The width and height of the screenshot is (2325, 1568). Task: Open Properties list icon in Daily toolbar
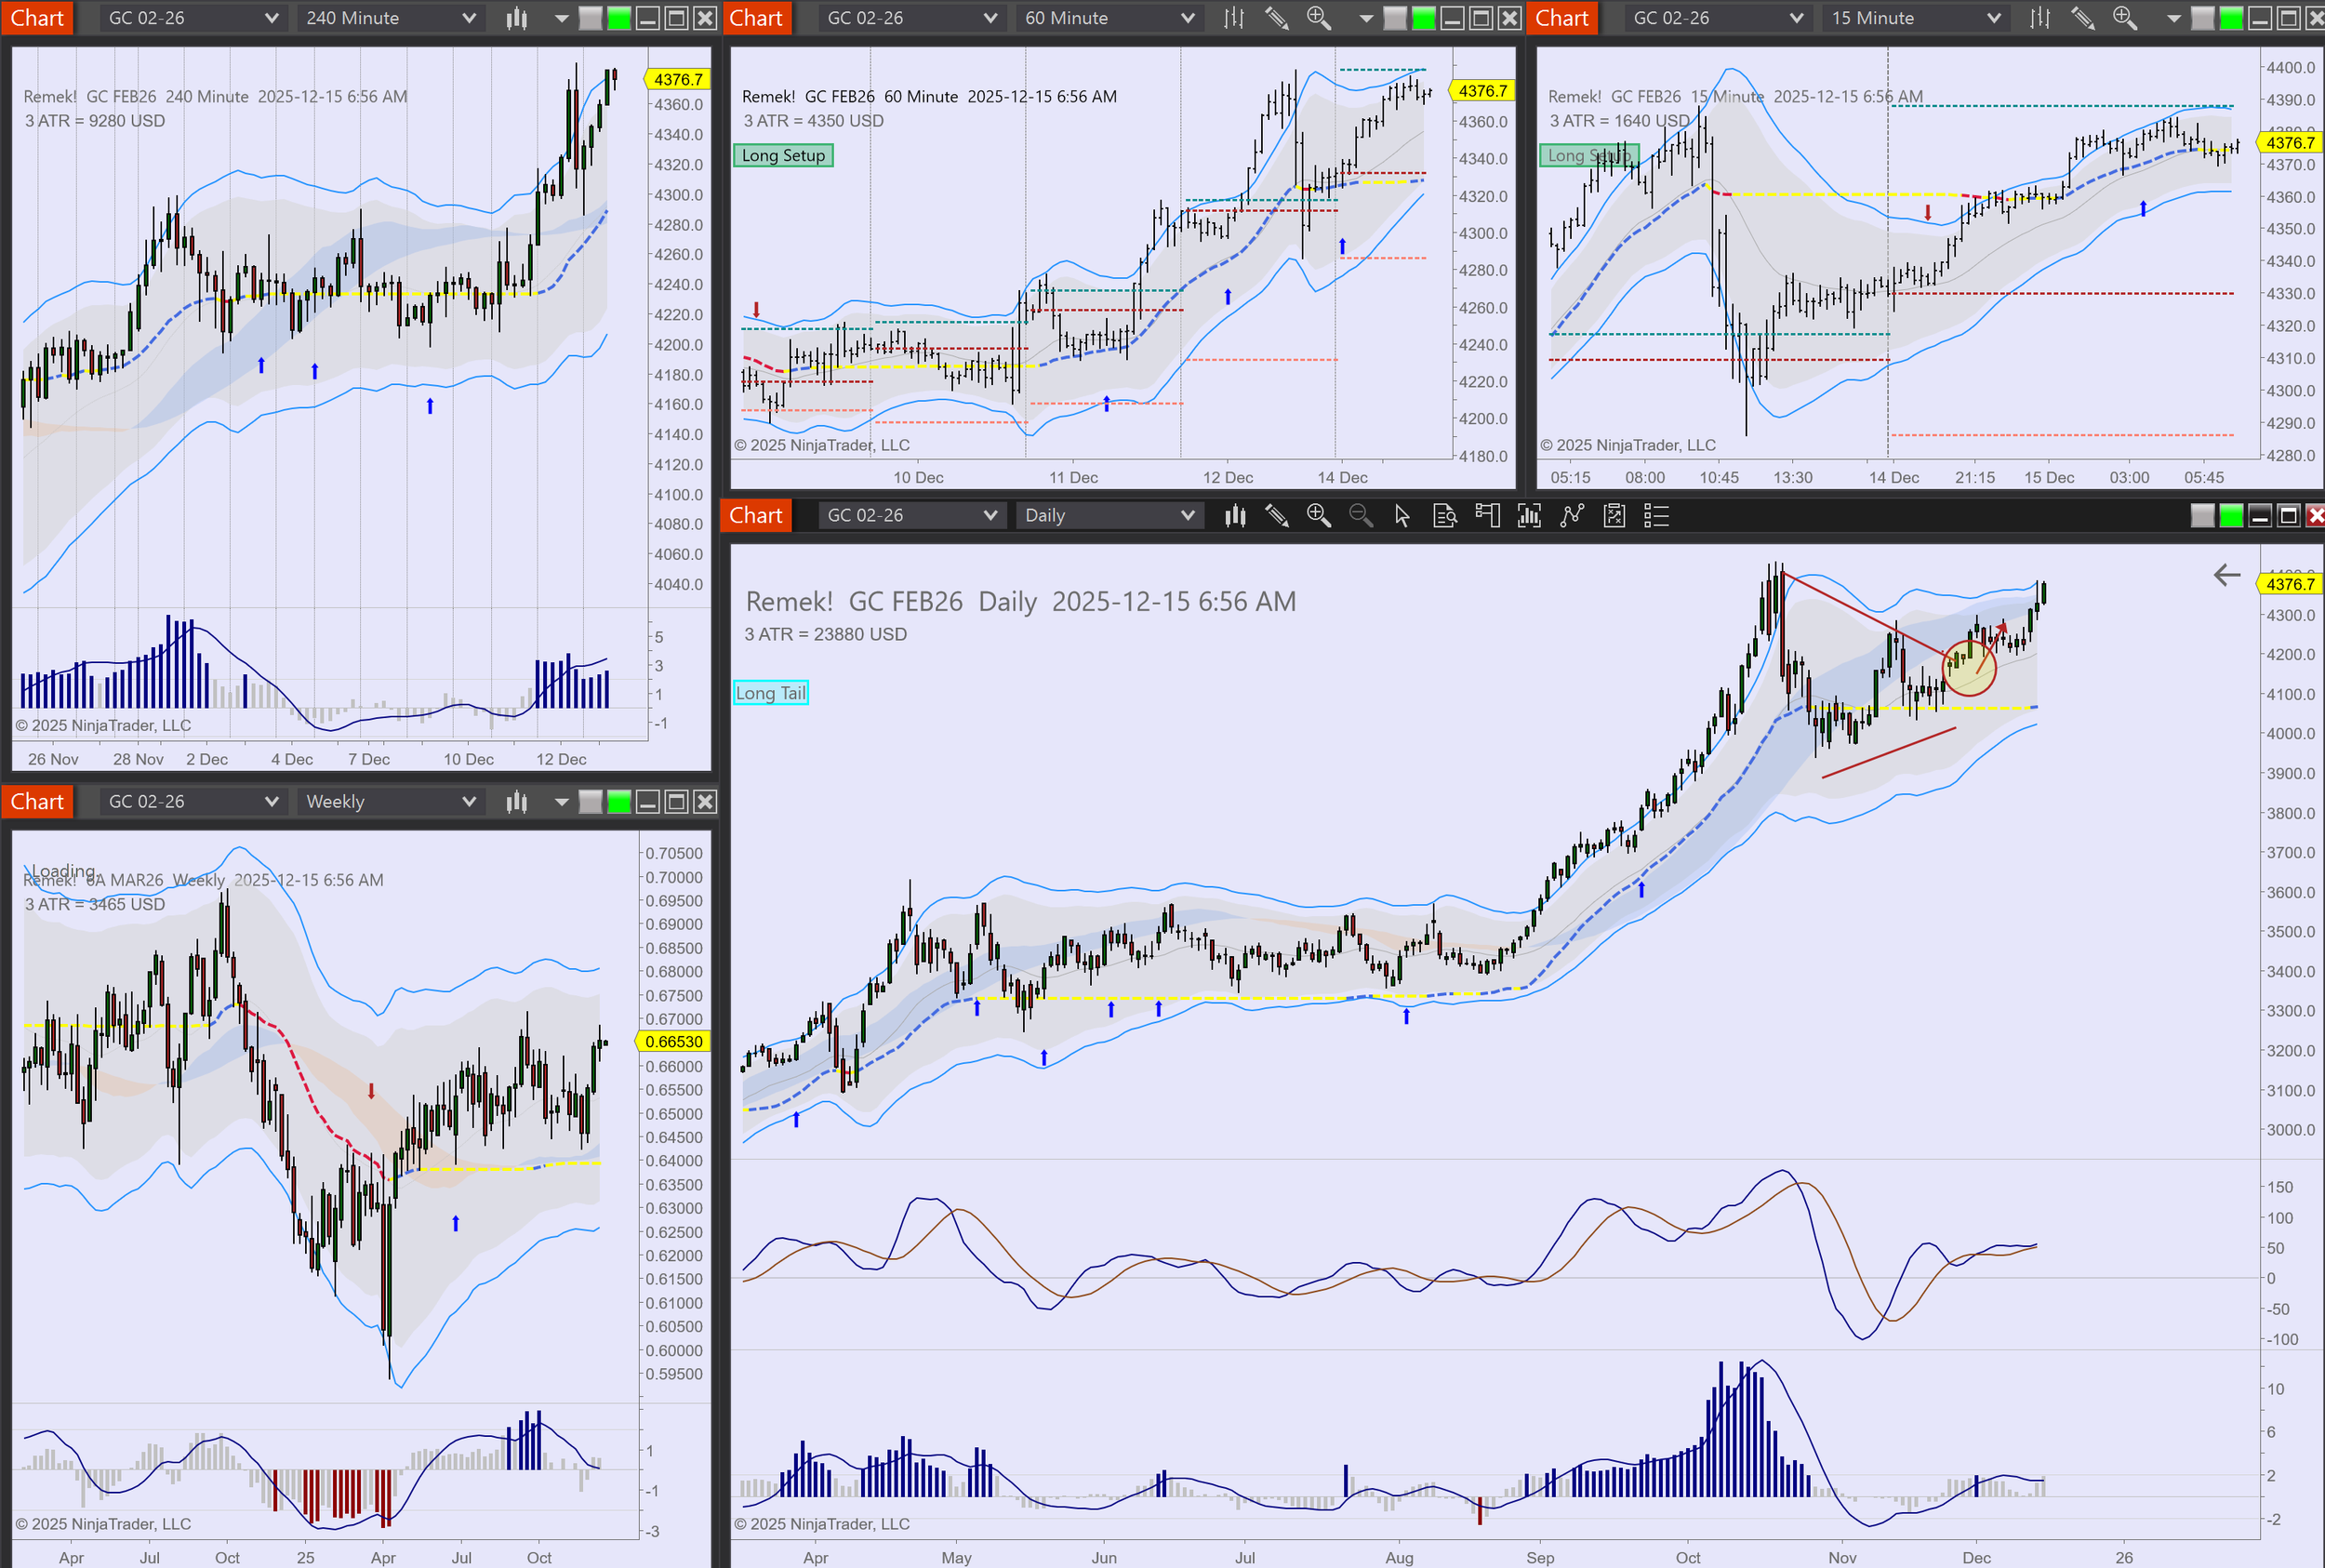point(1656,515)
